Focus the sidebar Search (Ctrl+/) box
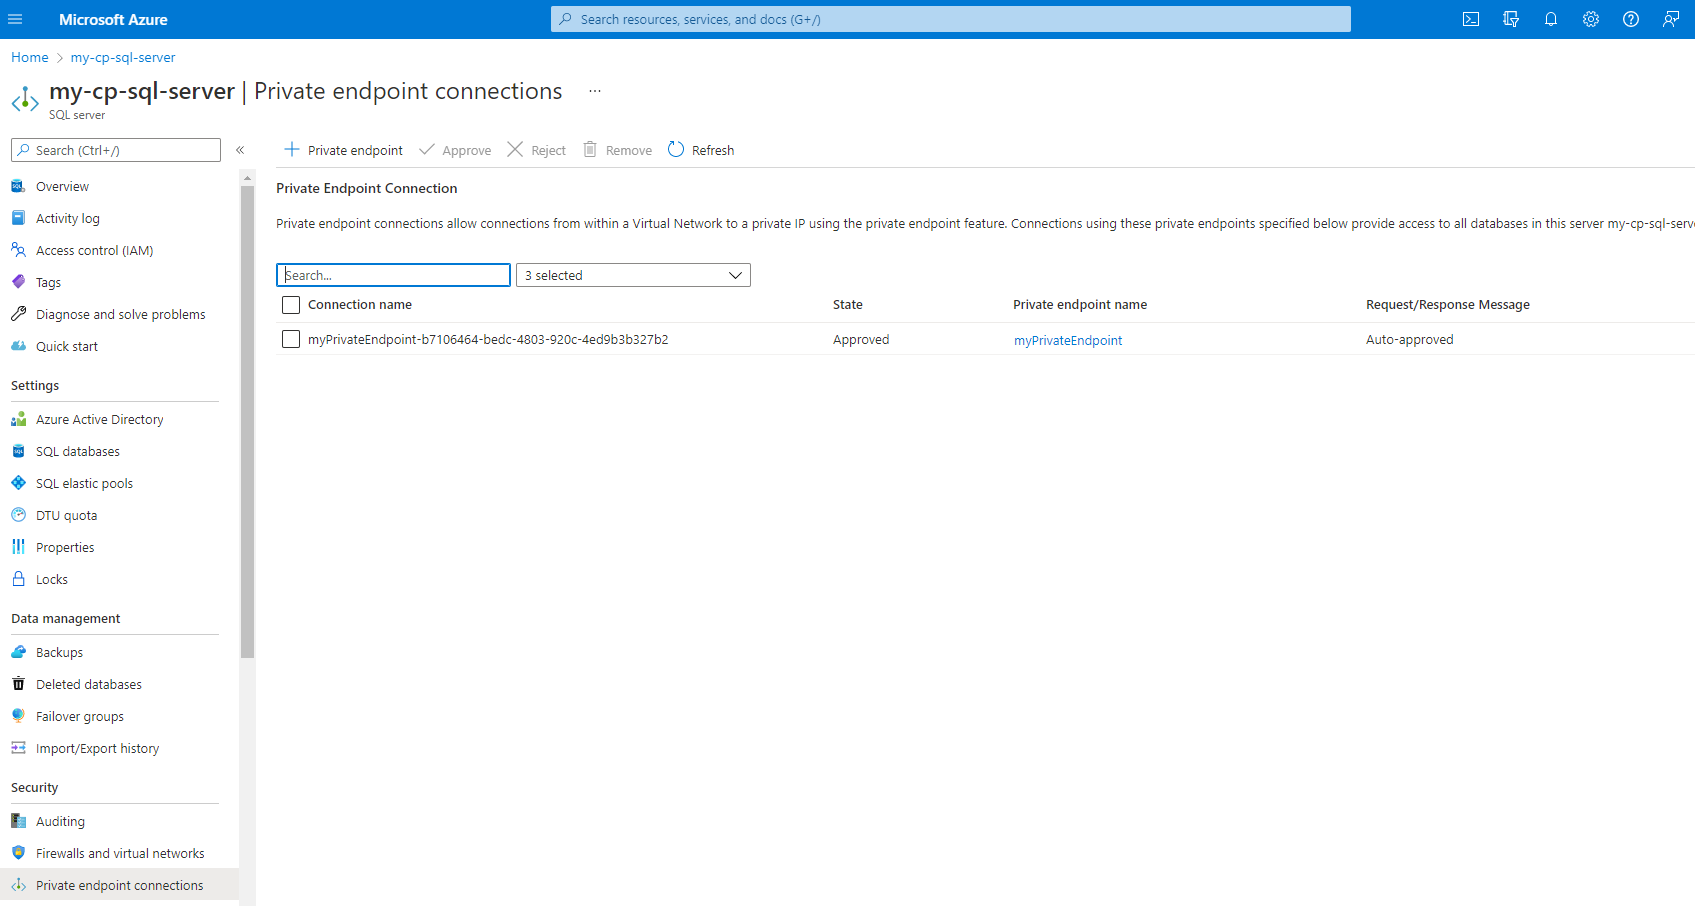The height and width of the screenshot is (906, 1695). tap(116, 150)
